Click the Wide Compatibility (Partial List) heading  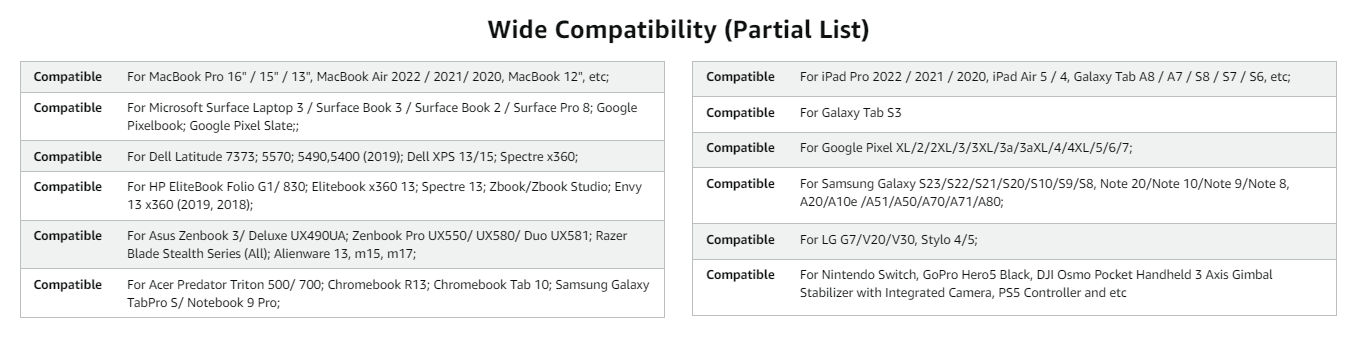[x=678, y=30]
